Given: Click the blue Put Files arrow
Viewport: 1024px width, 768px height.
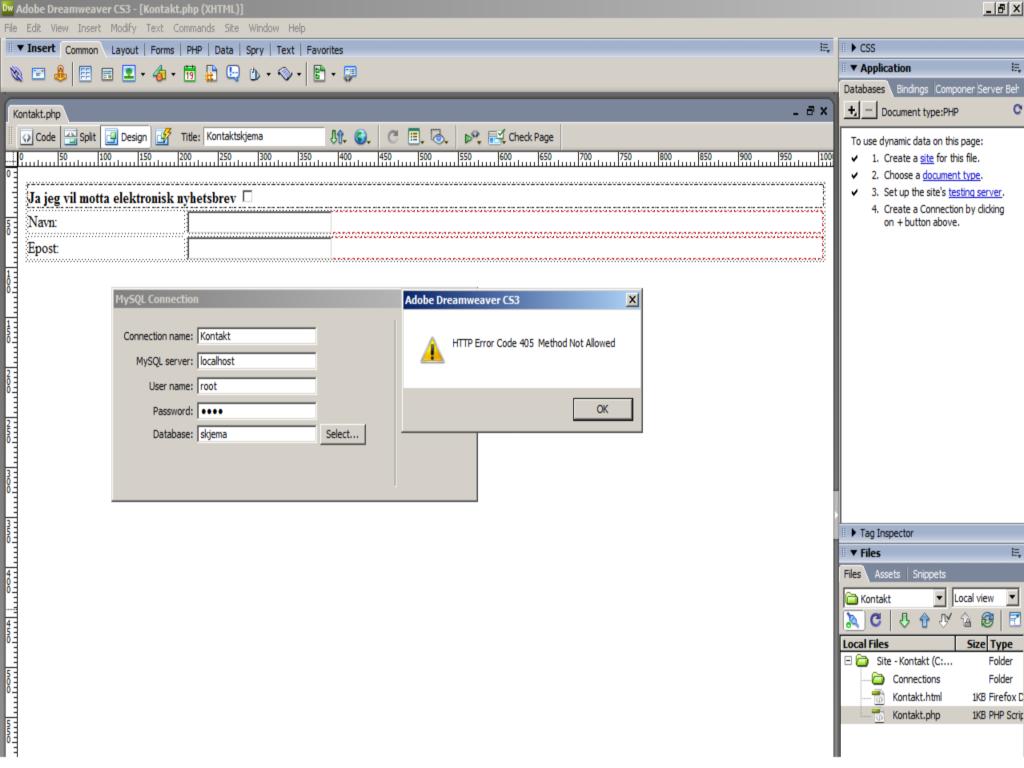Looking at the screenshot, I should pos(924,620).
